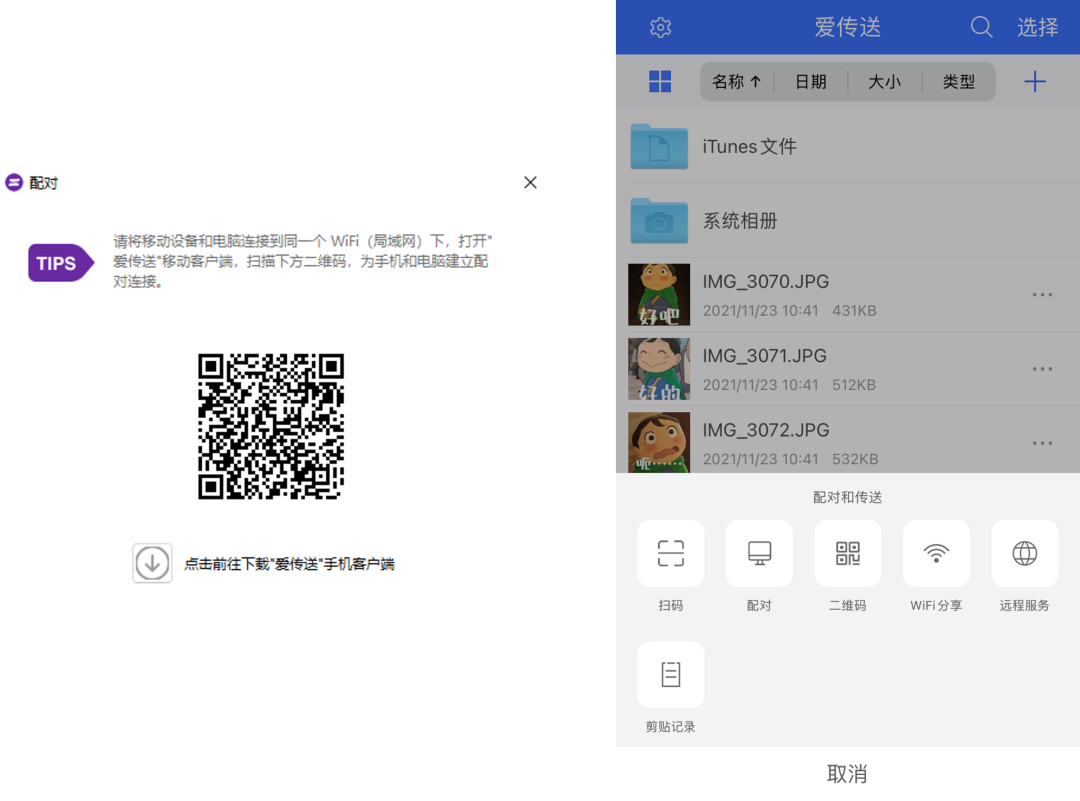Tap the WiFi 分享 icon
This screenshot has width=1080, height=801.
tap(936, 553)
